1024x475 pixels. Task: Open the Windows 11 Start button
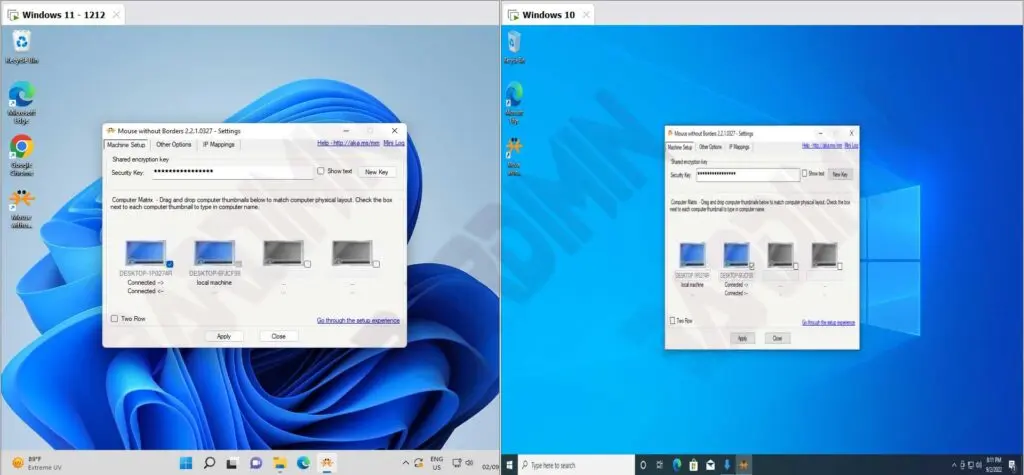(186, 463)
